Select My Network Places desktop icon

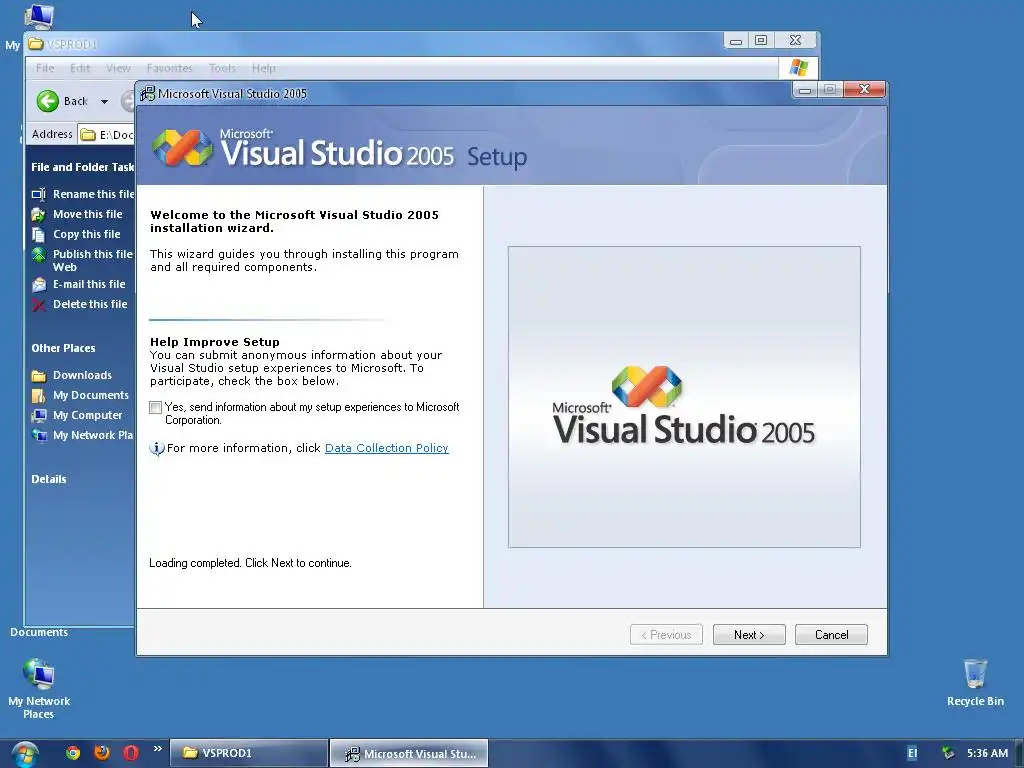(x=39, y=689)
